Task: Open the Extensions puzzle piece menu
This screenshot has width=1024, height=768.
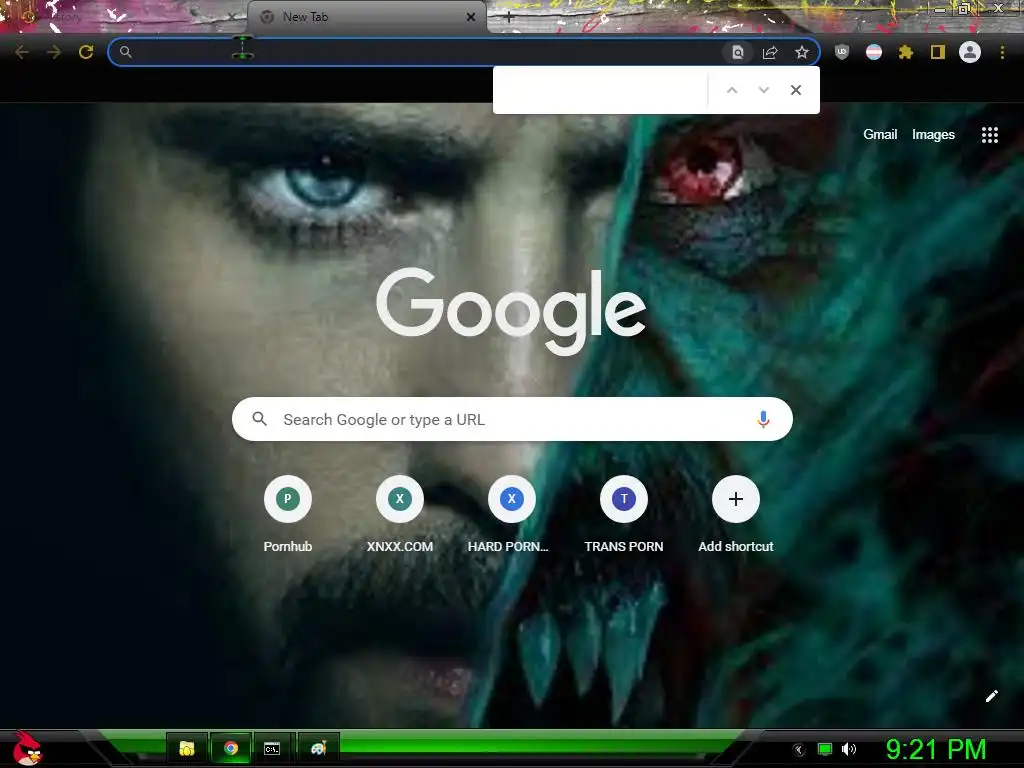Action: coord(906,52)
